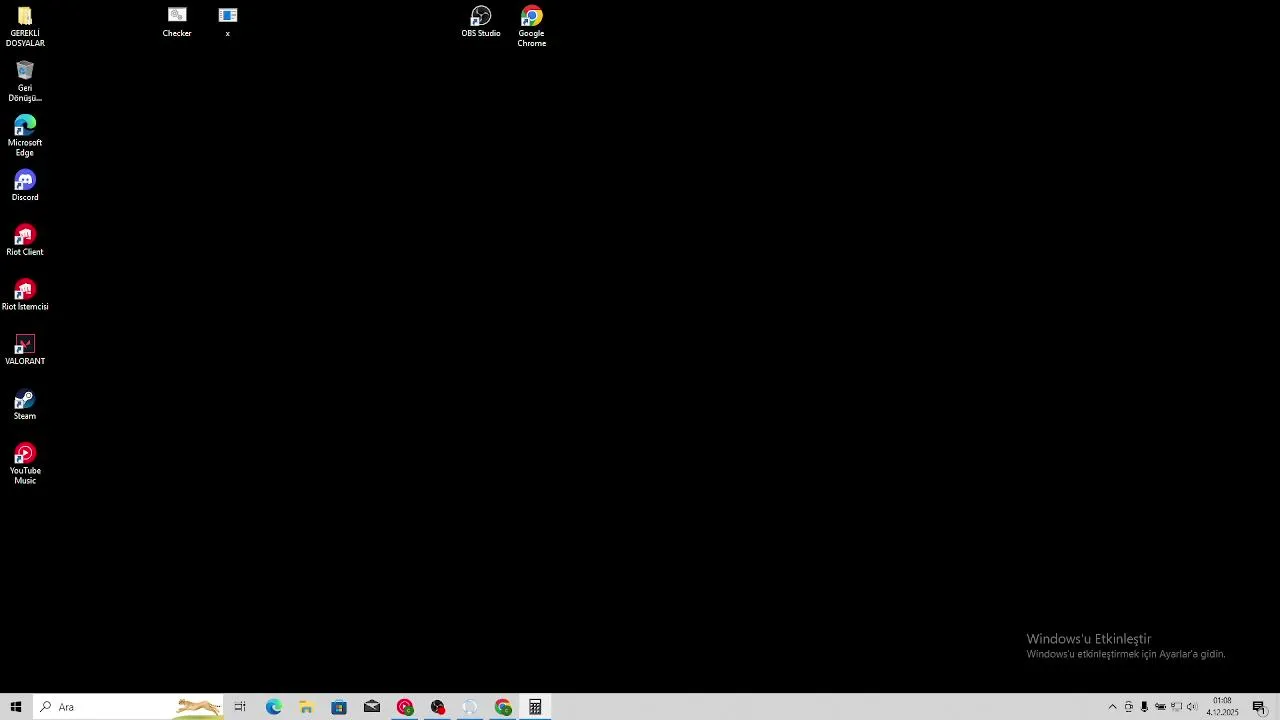Open Microsoft Store from the taskbar
Viewport: 1280px width, 720px height.
coord(339,707)
